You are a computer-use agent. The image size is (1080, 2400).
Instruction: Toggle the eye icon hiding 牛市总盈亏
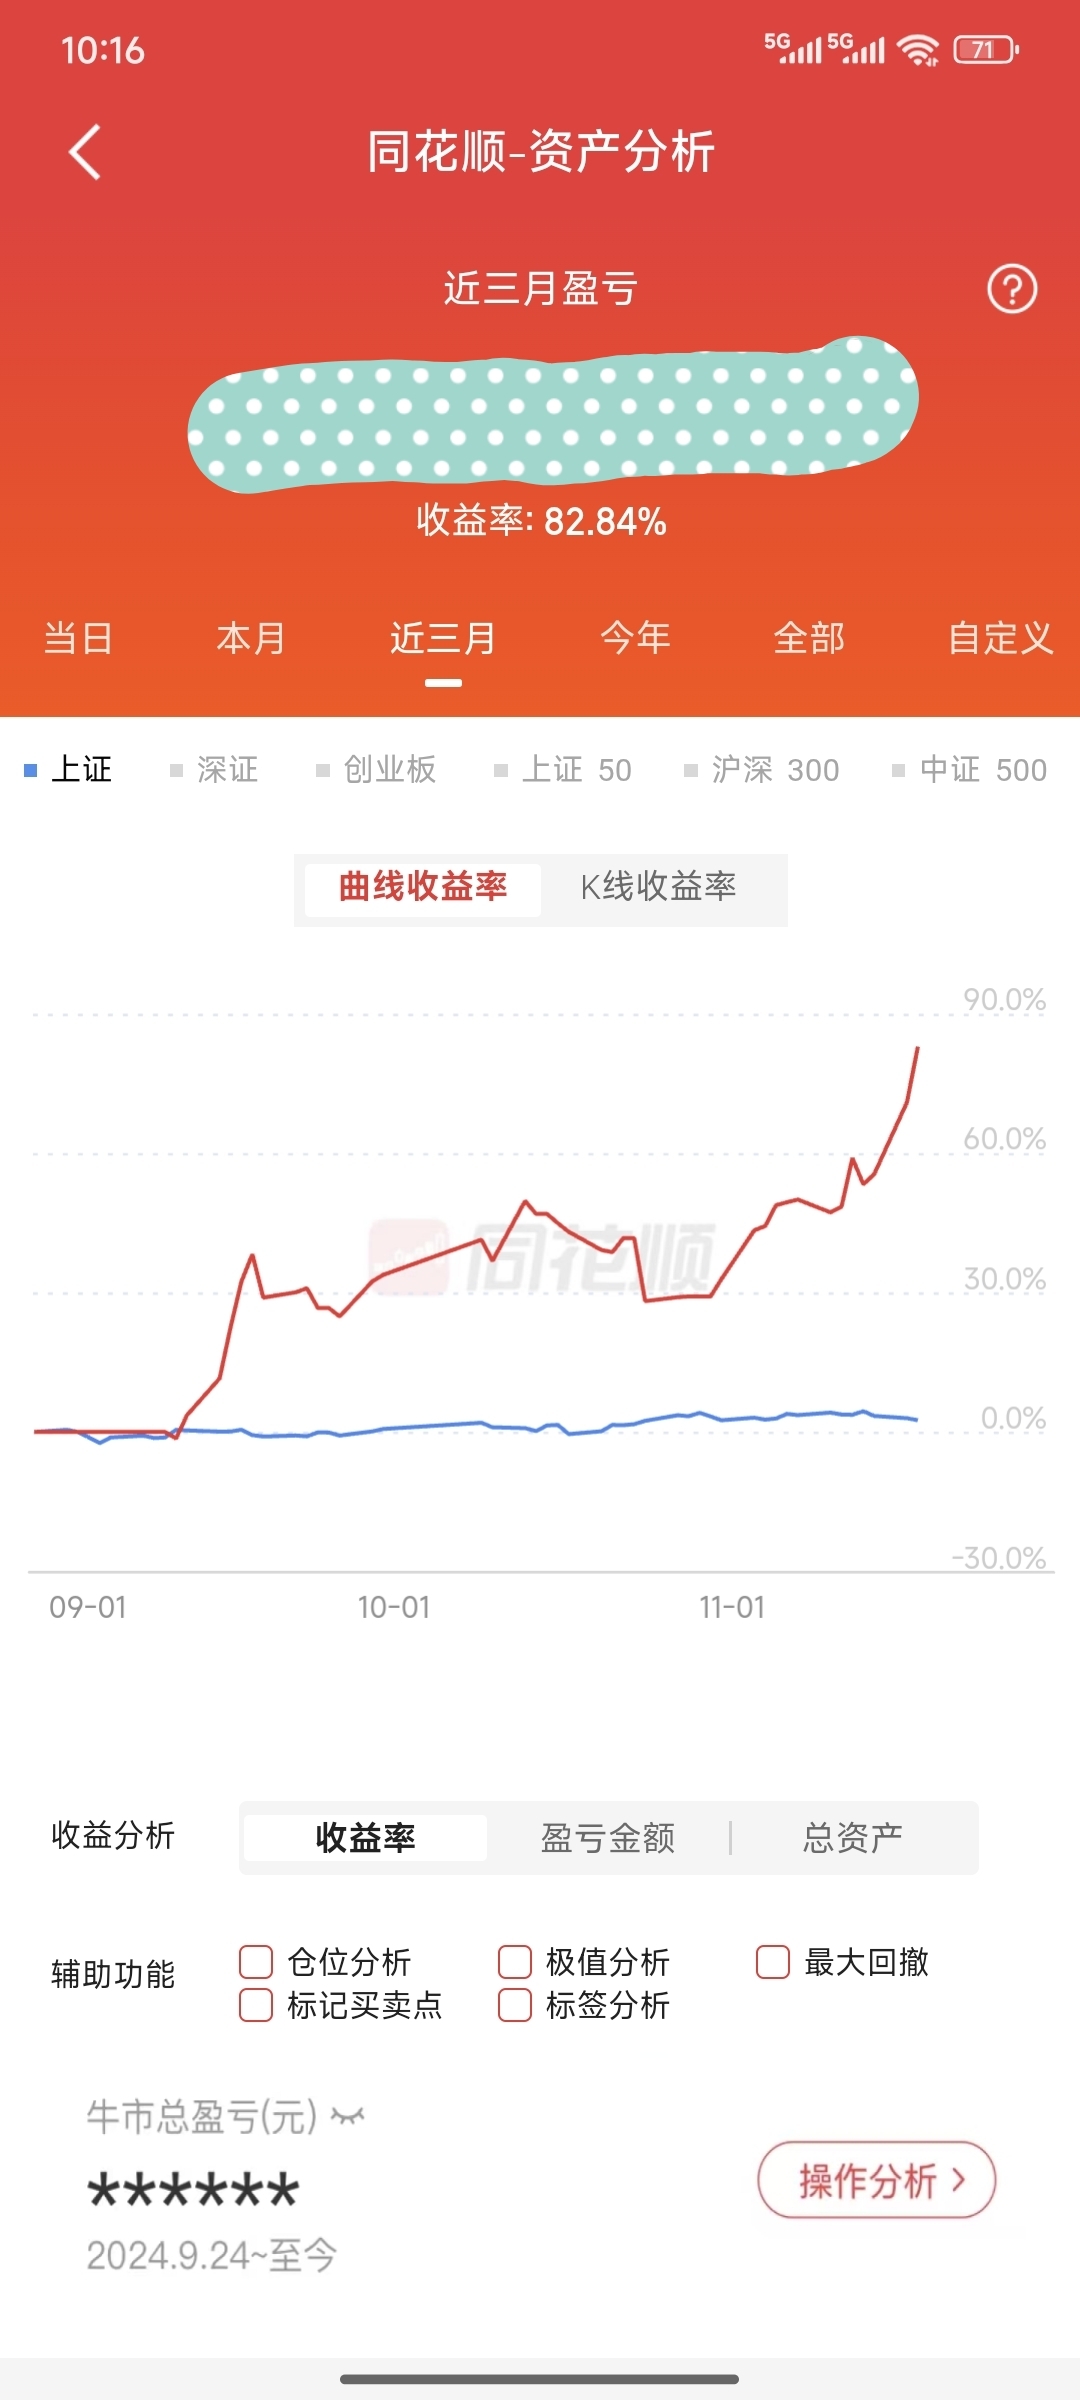pyautogui.click(x=348, y=2117)
